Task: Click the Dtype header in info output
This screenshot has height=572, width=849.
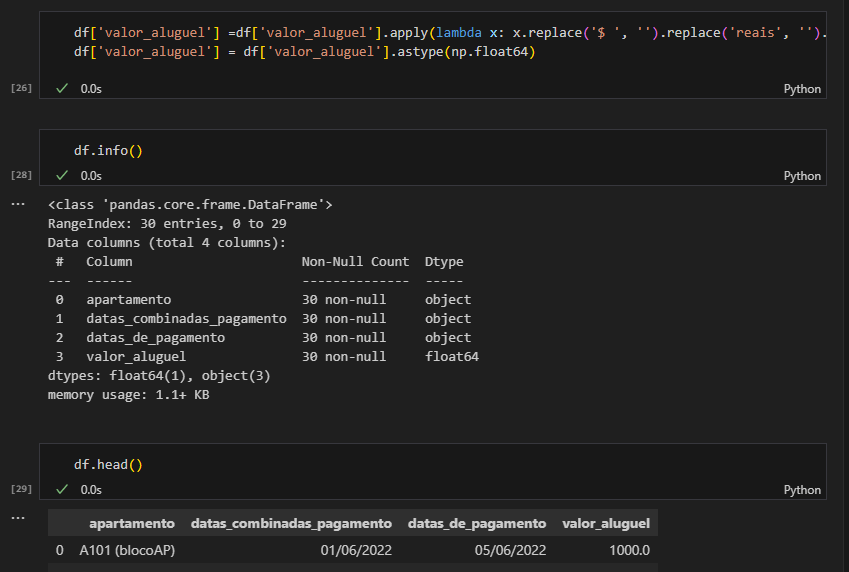Action: point(444,262)
